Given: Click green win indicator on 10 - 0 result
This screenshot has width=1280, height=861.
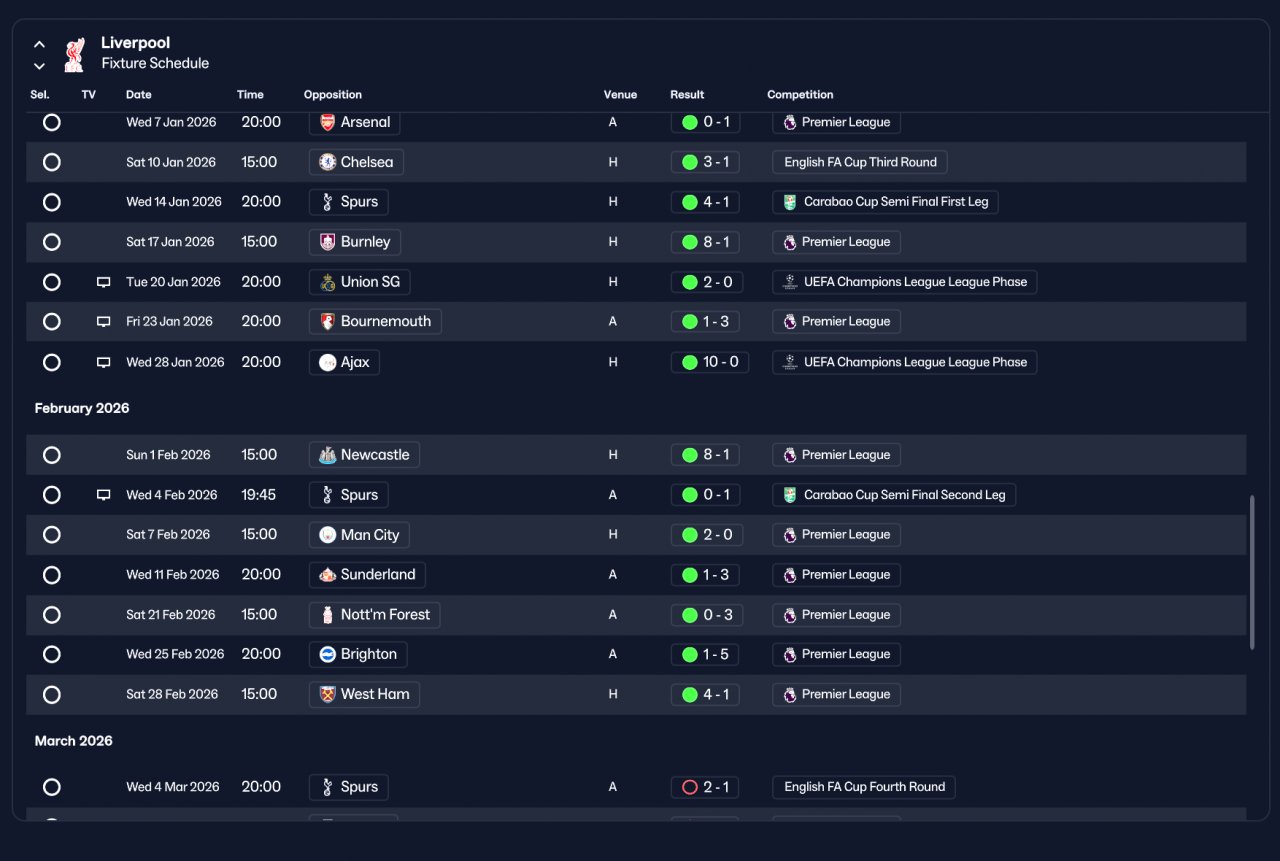Looking at the screenshot, I should tap(689, 362).
